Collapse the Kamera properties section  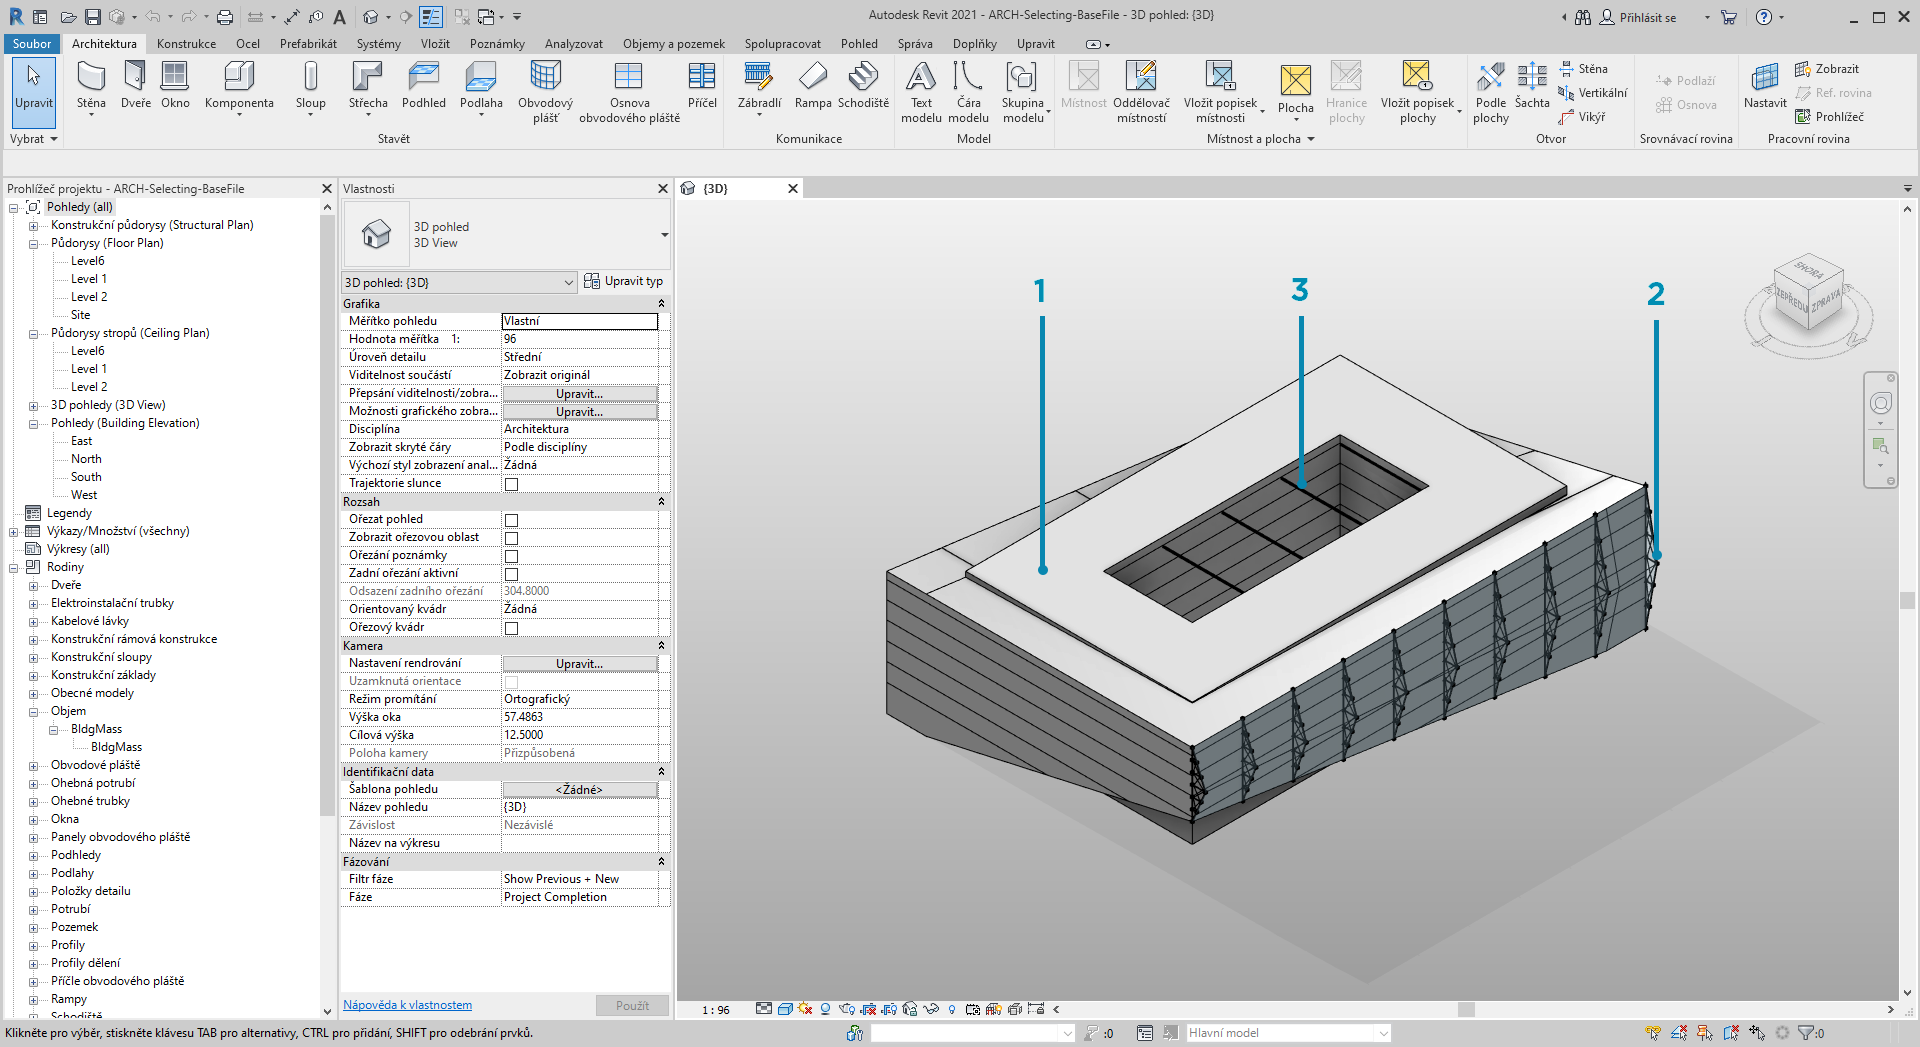coord(661,645)
